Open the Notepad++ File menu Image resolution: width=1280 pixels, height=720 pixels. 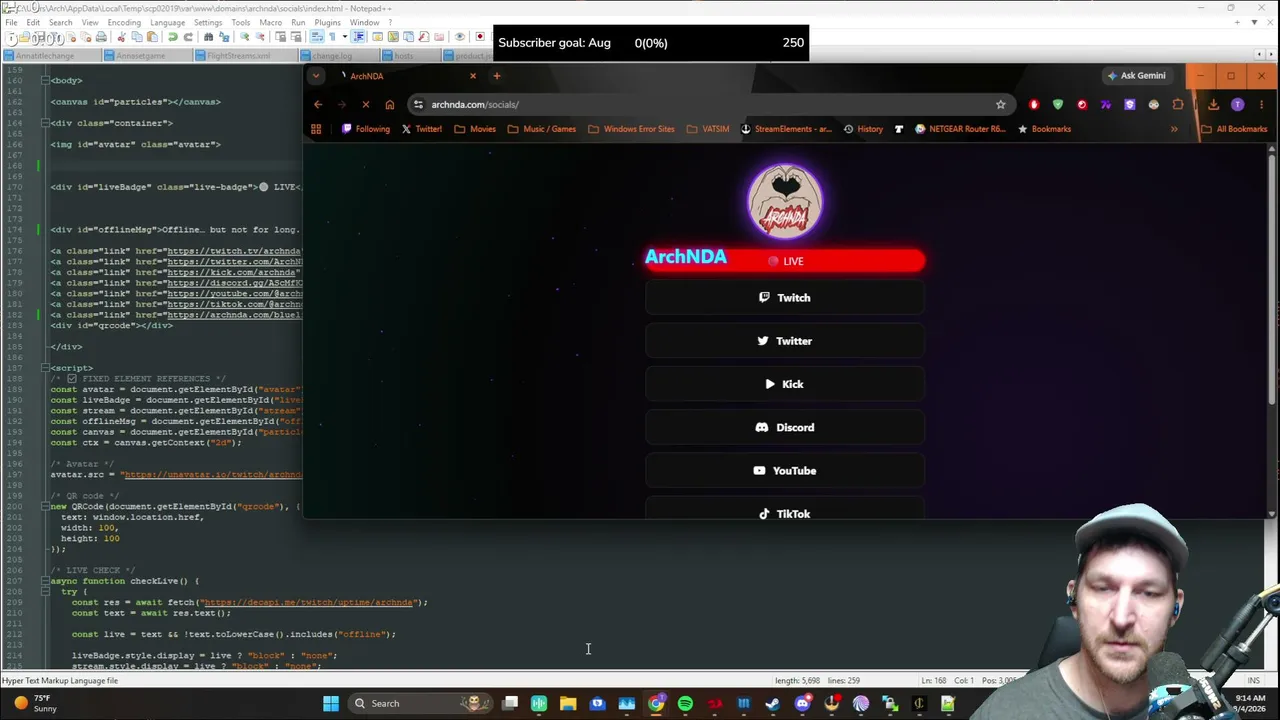click(x=11, y=22)
